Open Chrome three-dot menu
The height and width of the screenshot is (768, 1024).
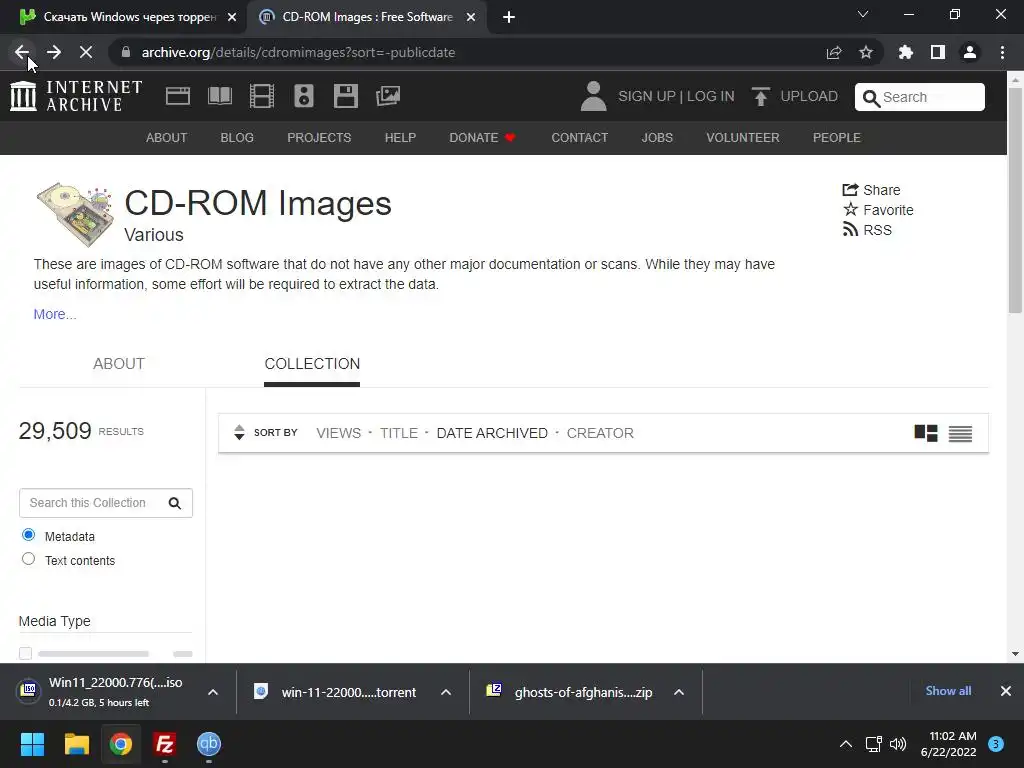click(1002, 52)
